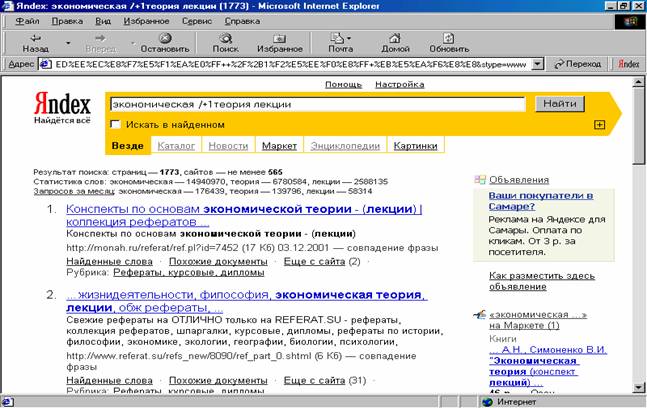The height and width of the screenshot is (408, 647).
Task: Click the vertical scrollbar down arrow
Action: tap(638, 387)
